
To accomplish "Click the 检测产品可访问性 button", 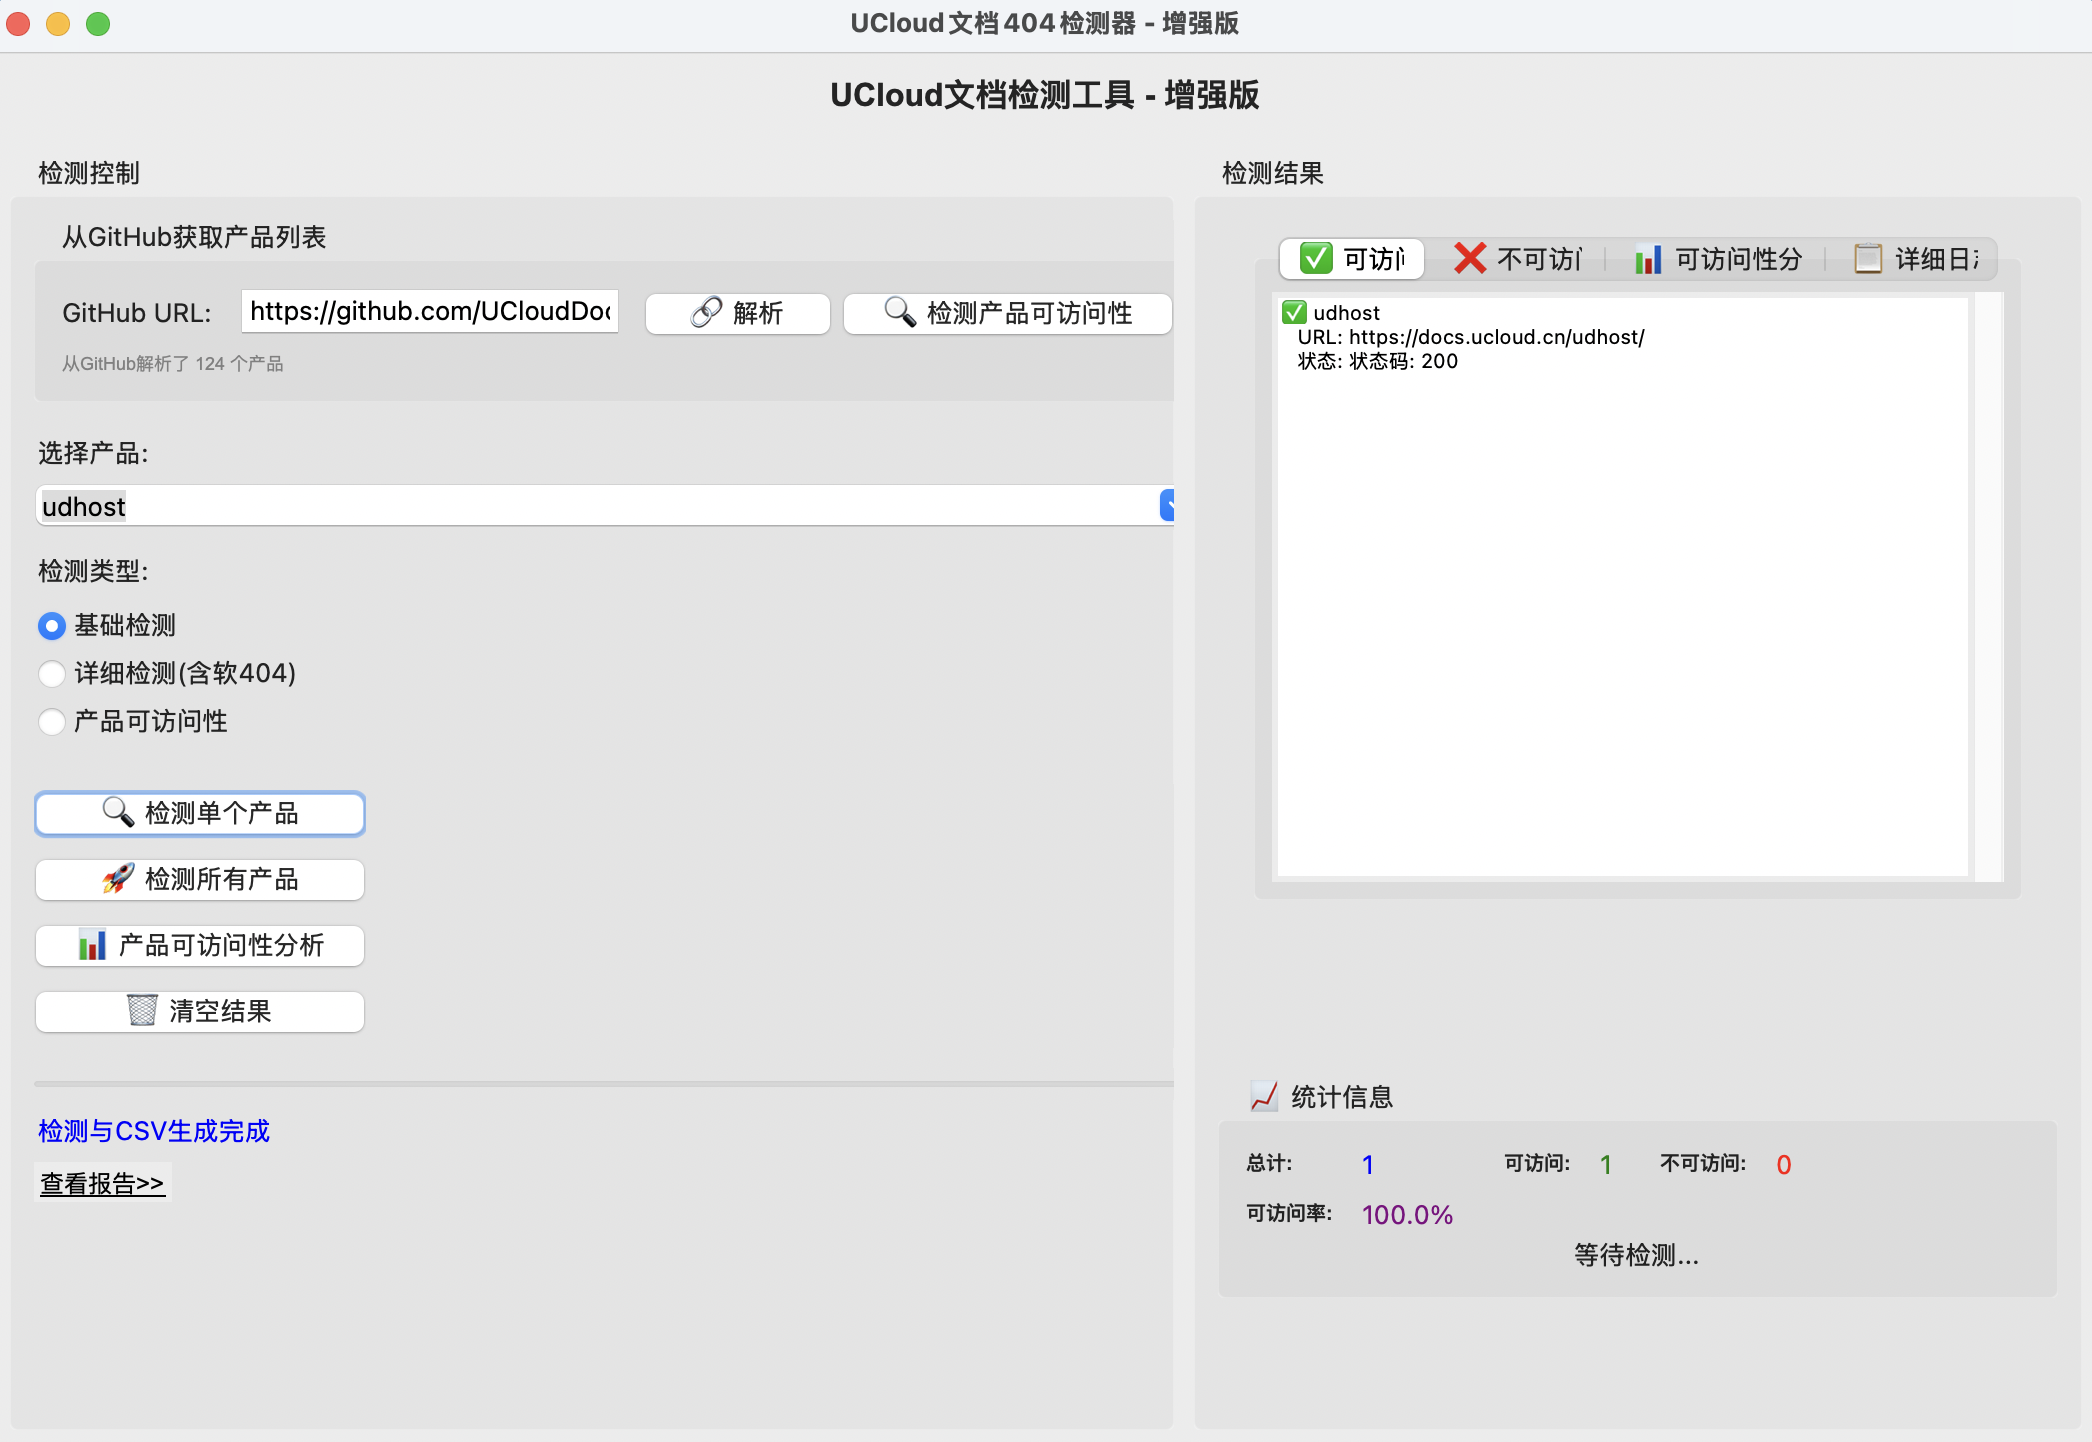I will (1008, 313).
